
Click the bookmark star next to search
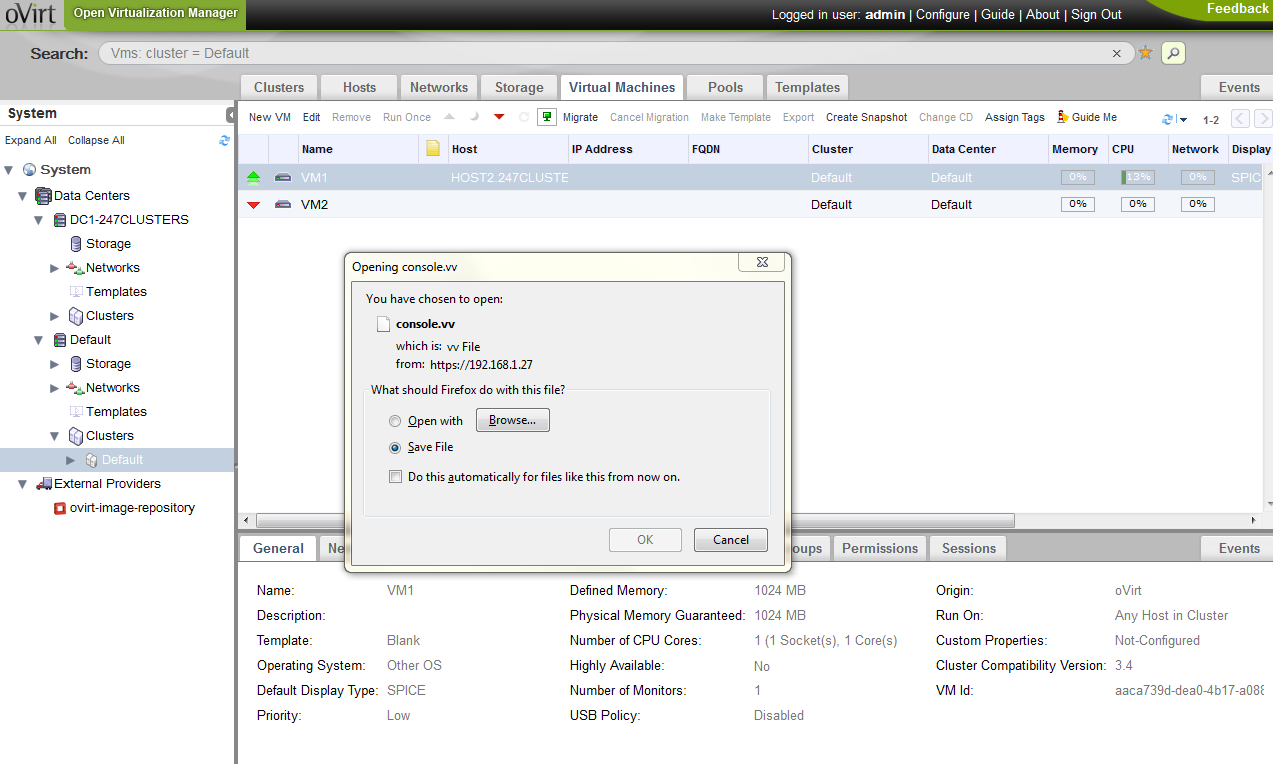pos(1145,53)
